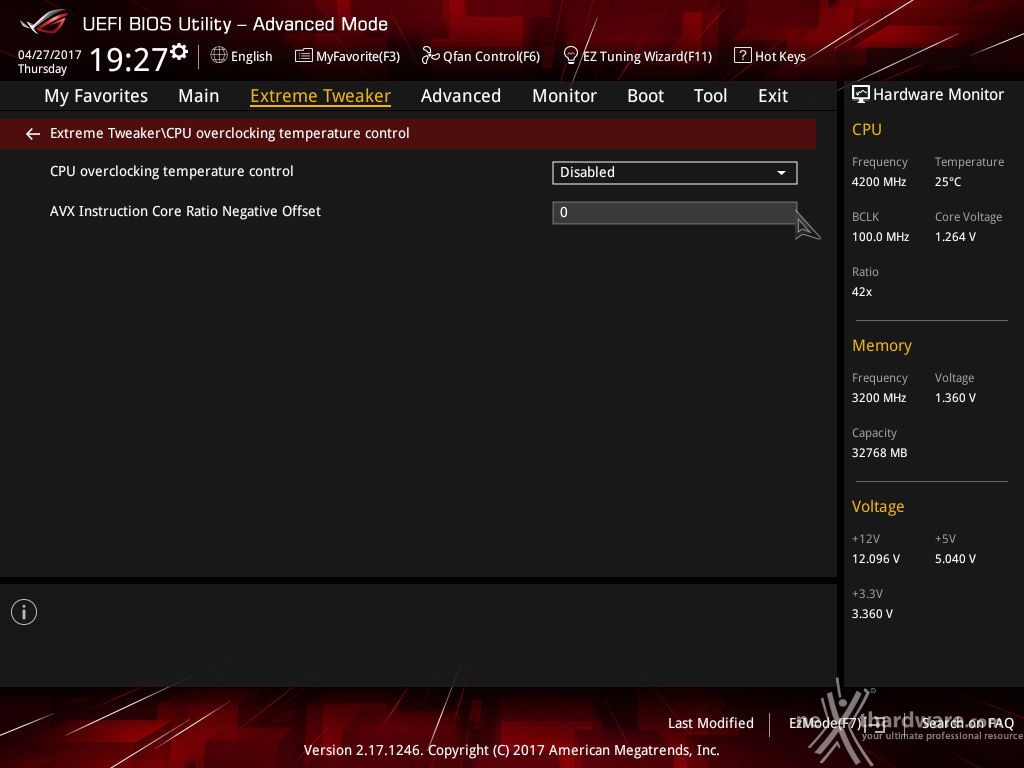Click the CPU temperature value 25°C
Screen dimensions: 1024x768
(x=948, y=182)
